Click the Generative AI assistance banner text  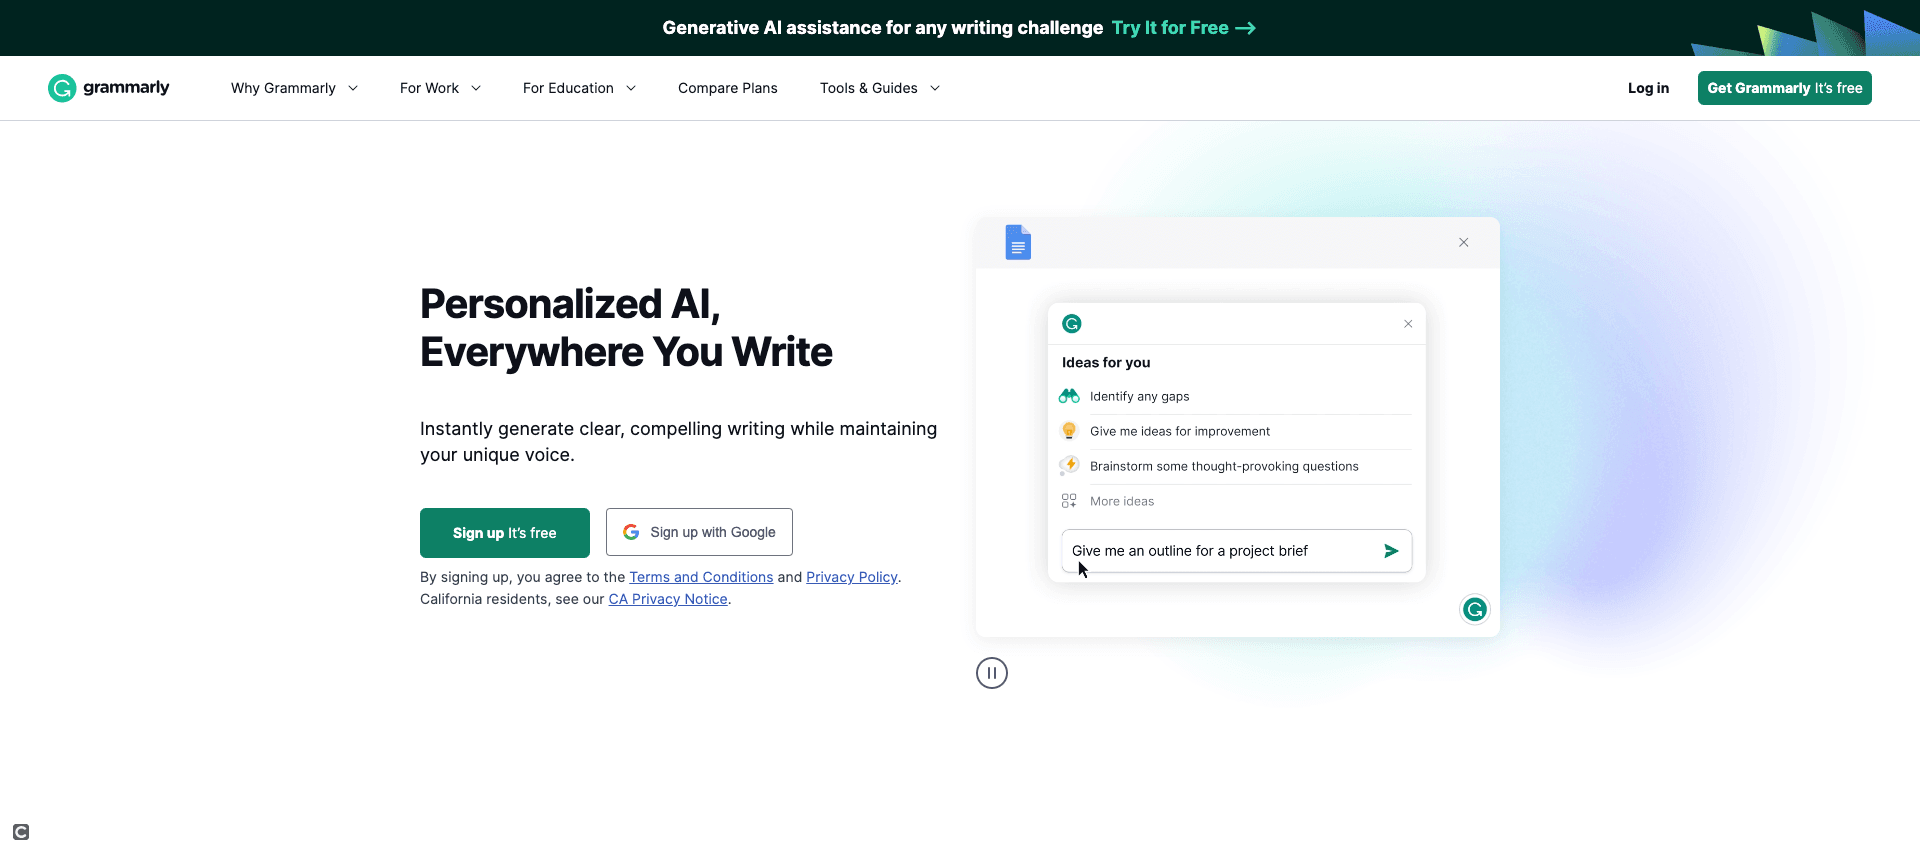[x=882, y=28]
